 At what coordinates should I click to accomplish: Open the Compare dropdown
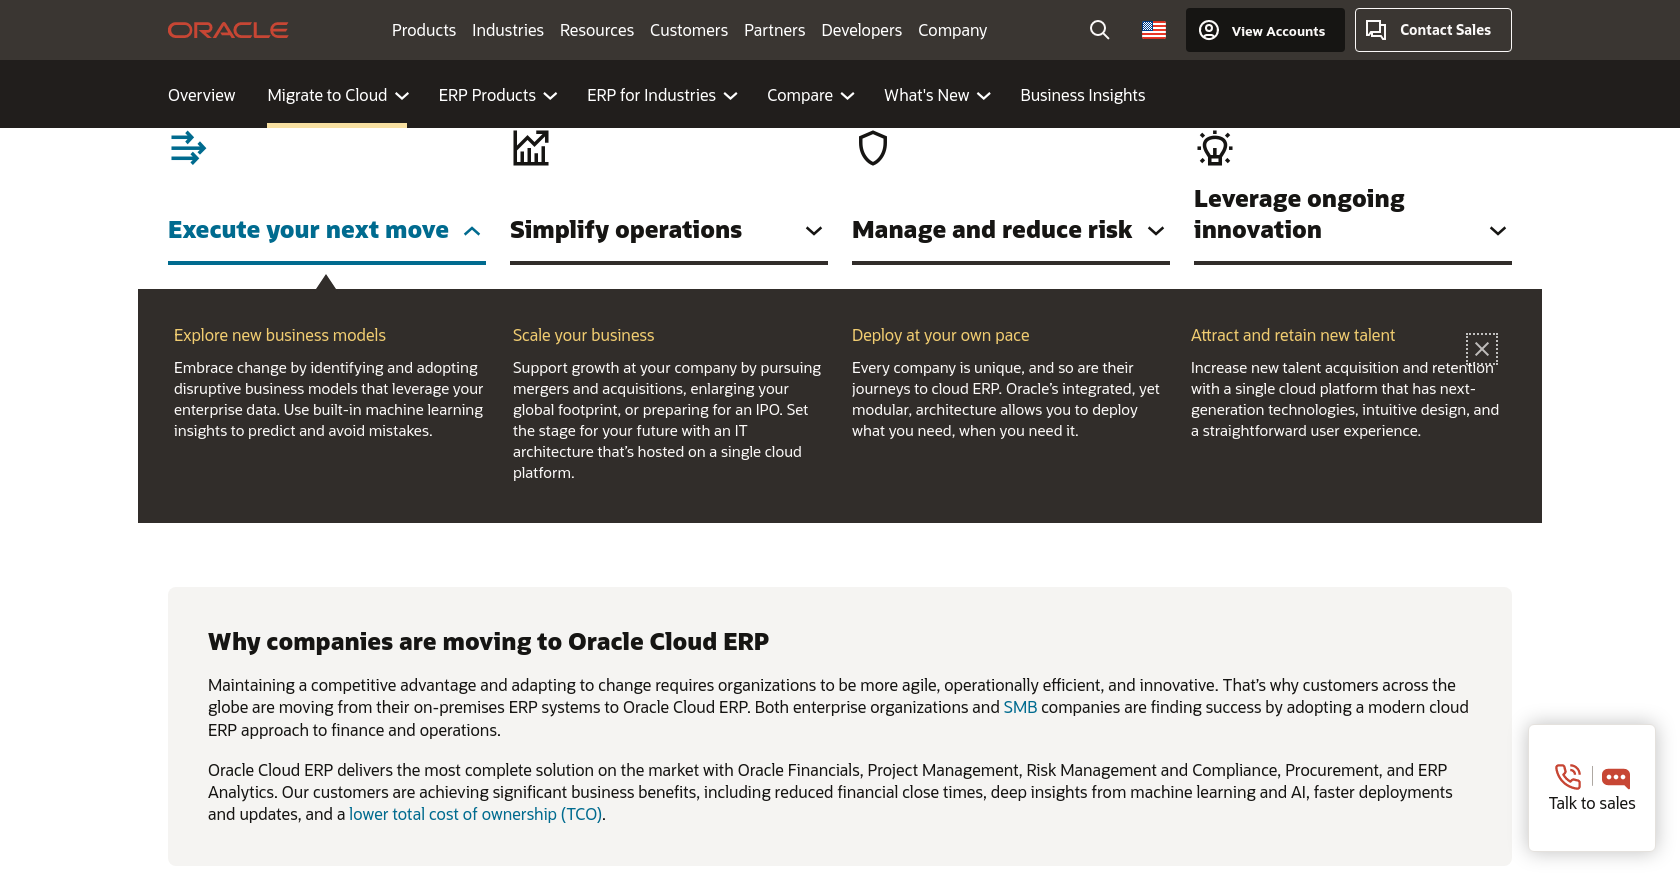pos(811,95)
